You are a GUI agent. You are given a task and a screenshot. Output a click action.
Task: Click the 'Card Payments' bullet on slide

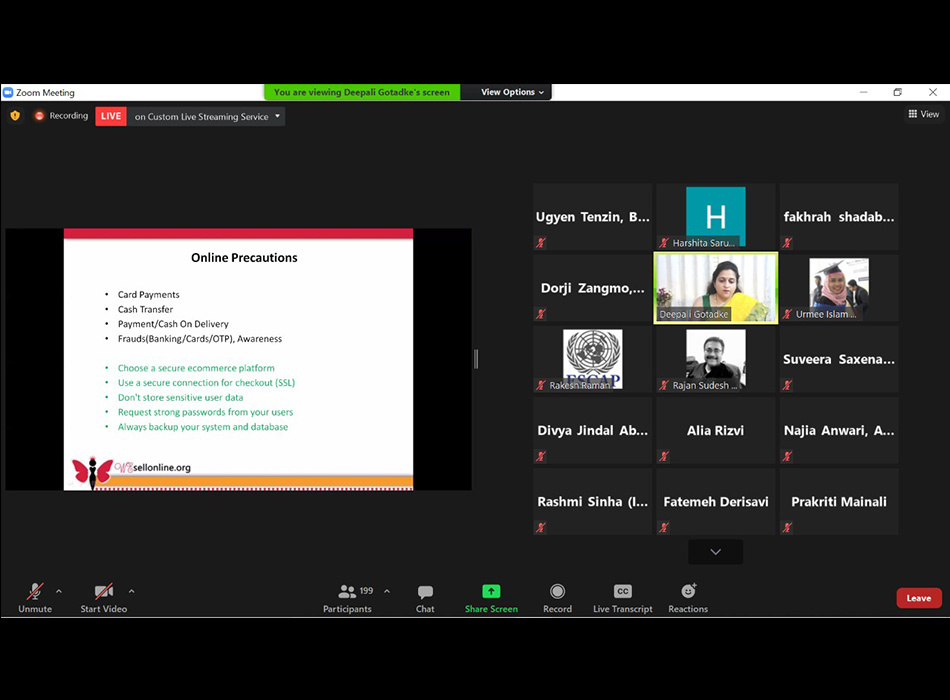(148, 295)
